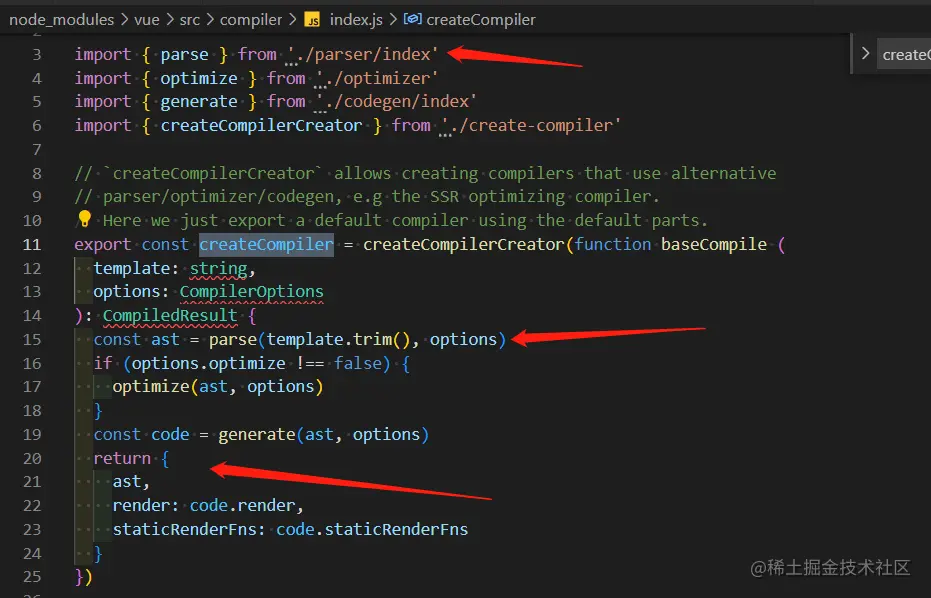Screen dimensions: 931x598
Task: Click node_modules in the breadcrumb path
Action: tap(61, 20)
